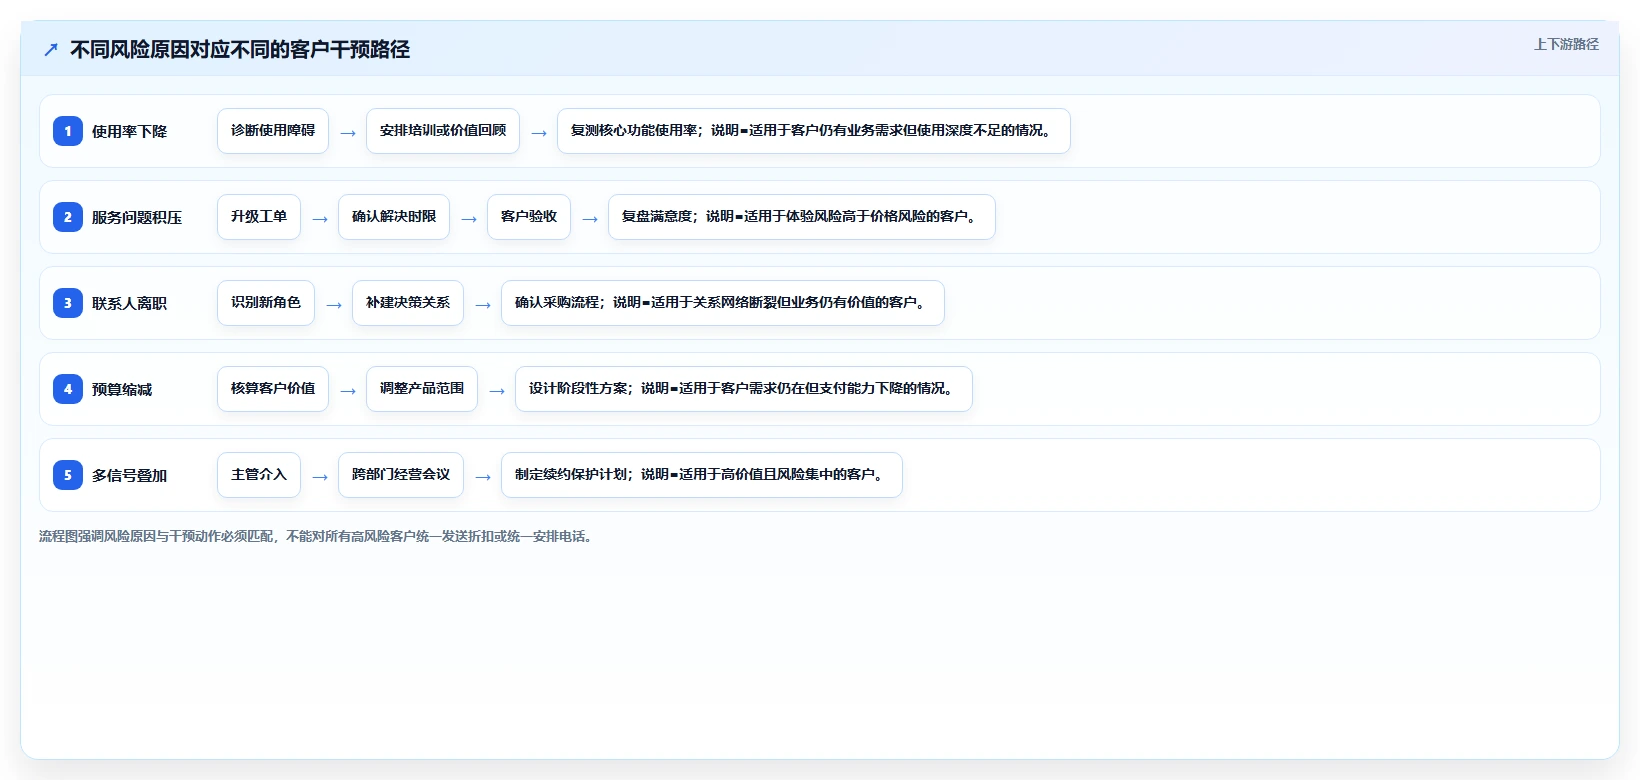Click the number 3 badge for 联系人离职
The width and height of the screenshot is (1640, 780).
coord(68,303)
